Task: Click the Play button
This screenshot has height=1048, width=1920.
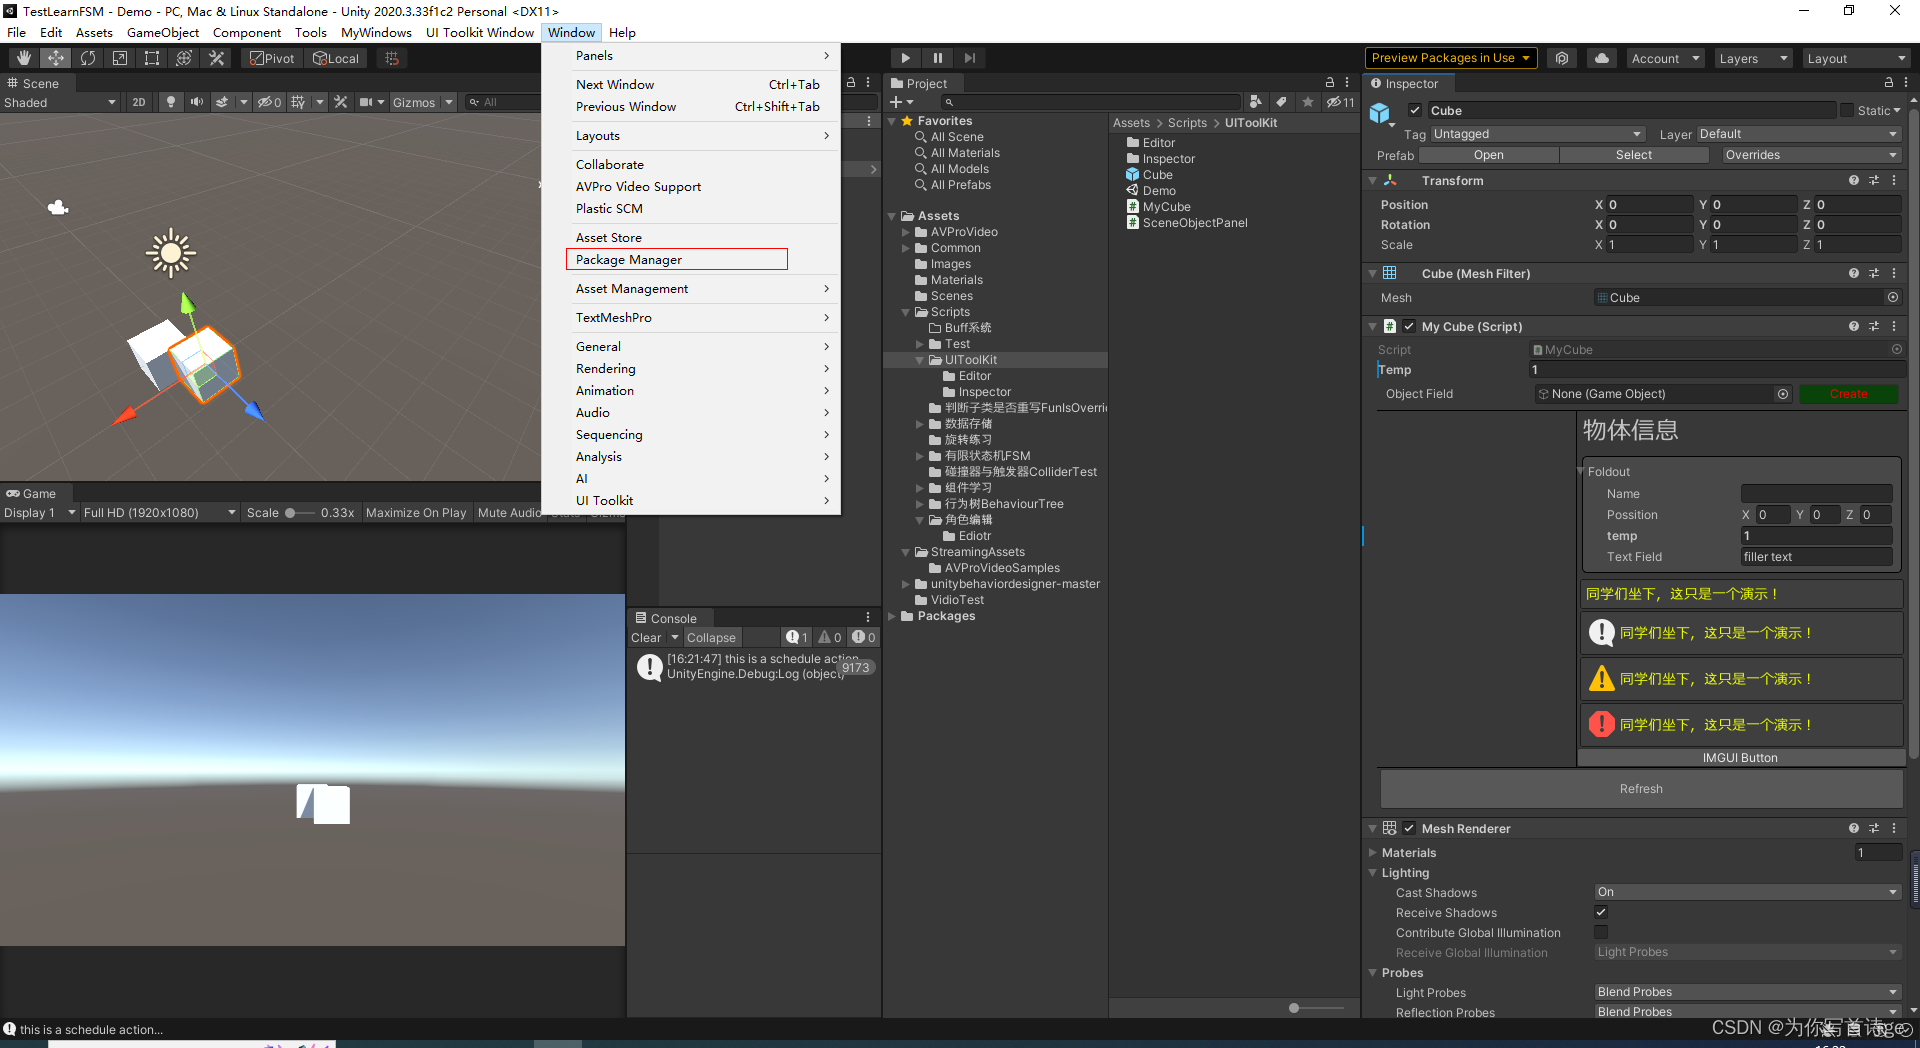Action: (905, 57)
